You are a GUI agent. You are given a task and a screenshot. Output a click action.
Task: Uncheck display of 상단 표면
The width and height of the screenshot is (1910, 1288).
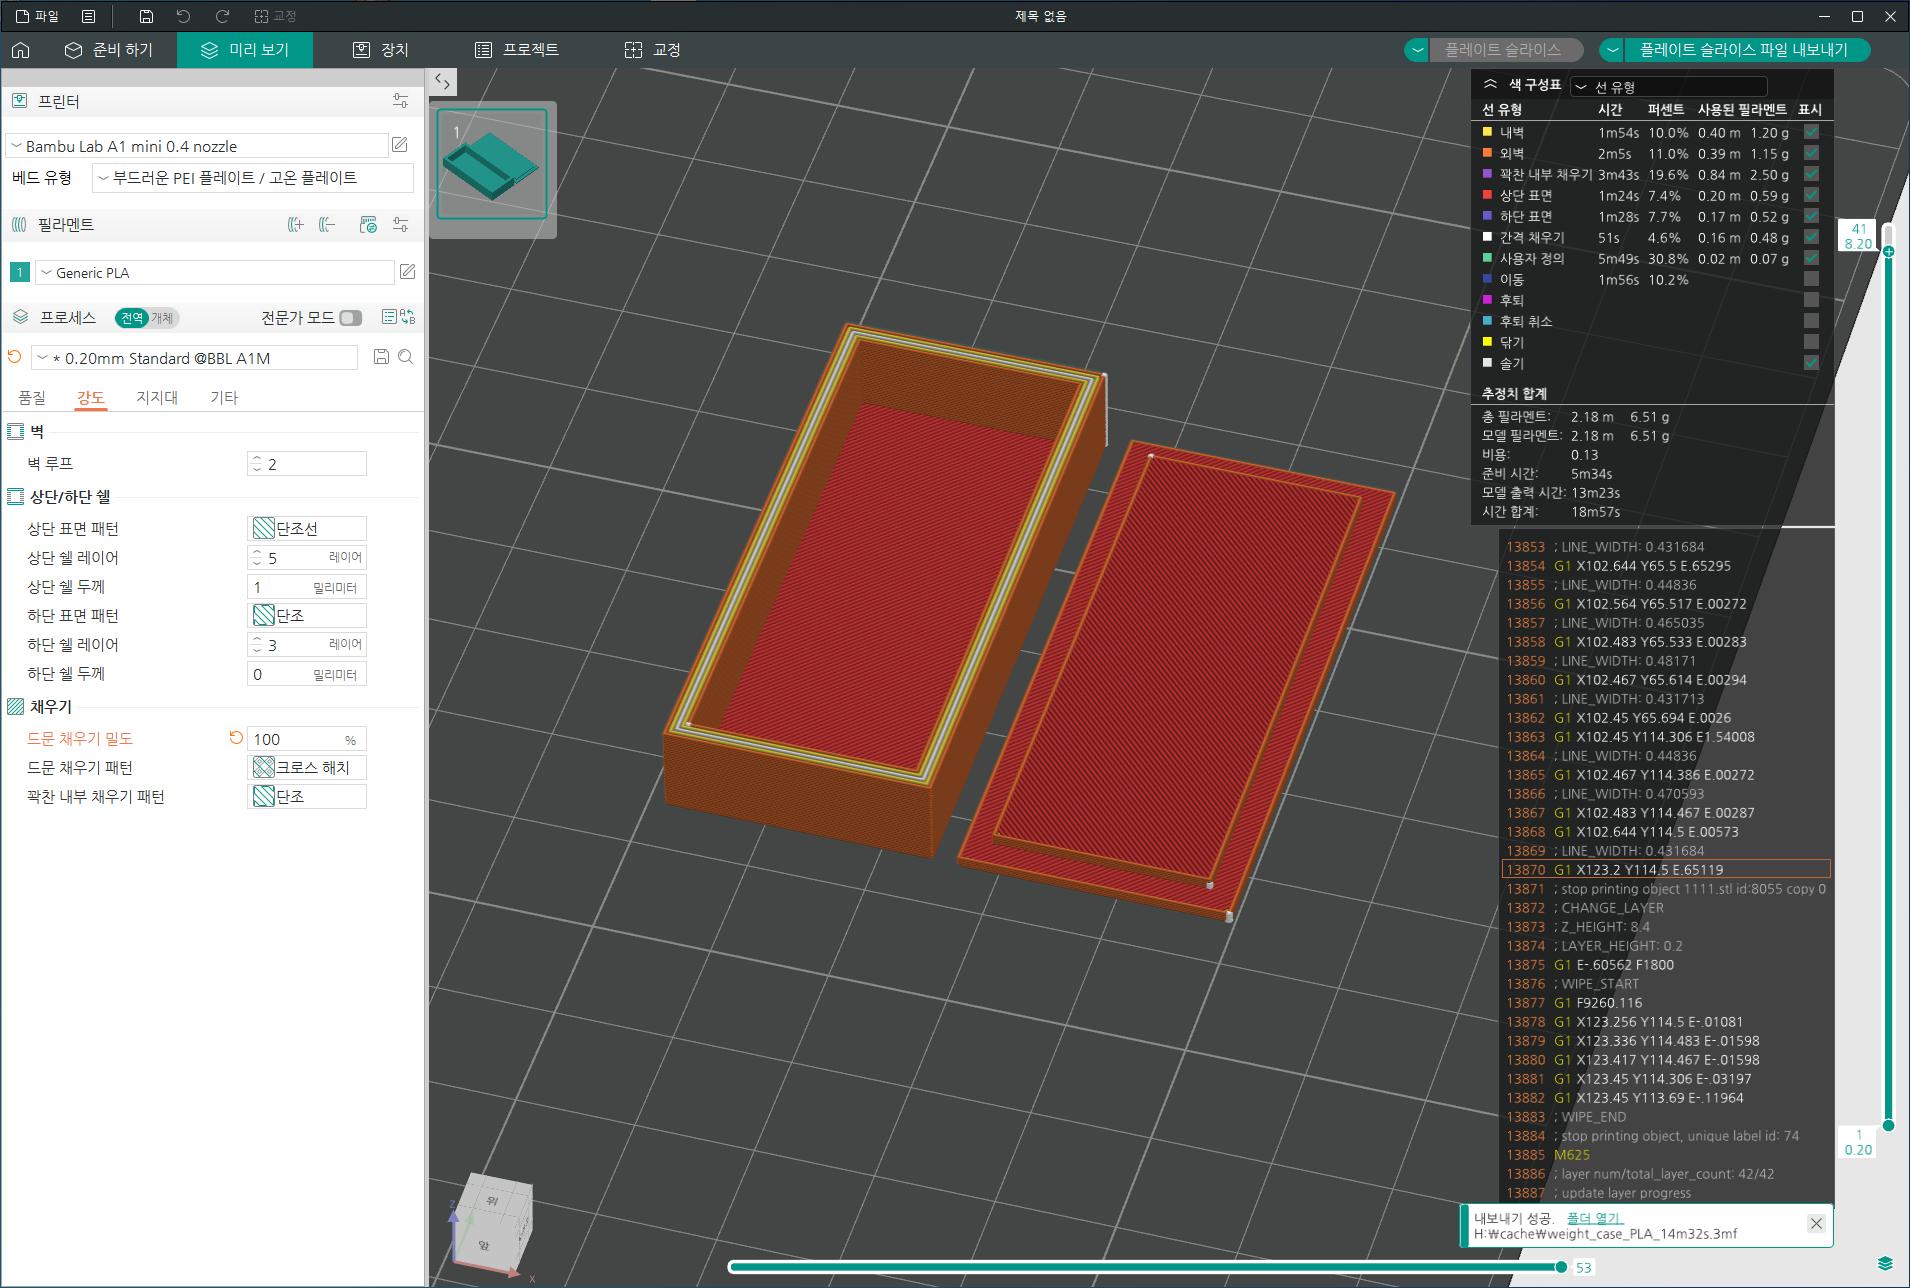1811,195
